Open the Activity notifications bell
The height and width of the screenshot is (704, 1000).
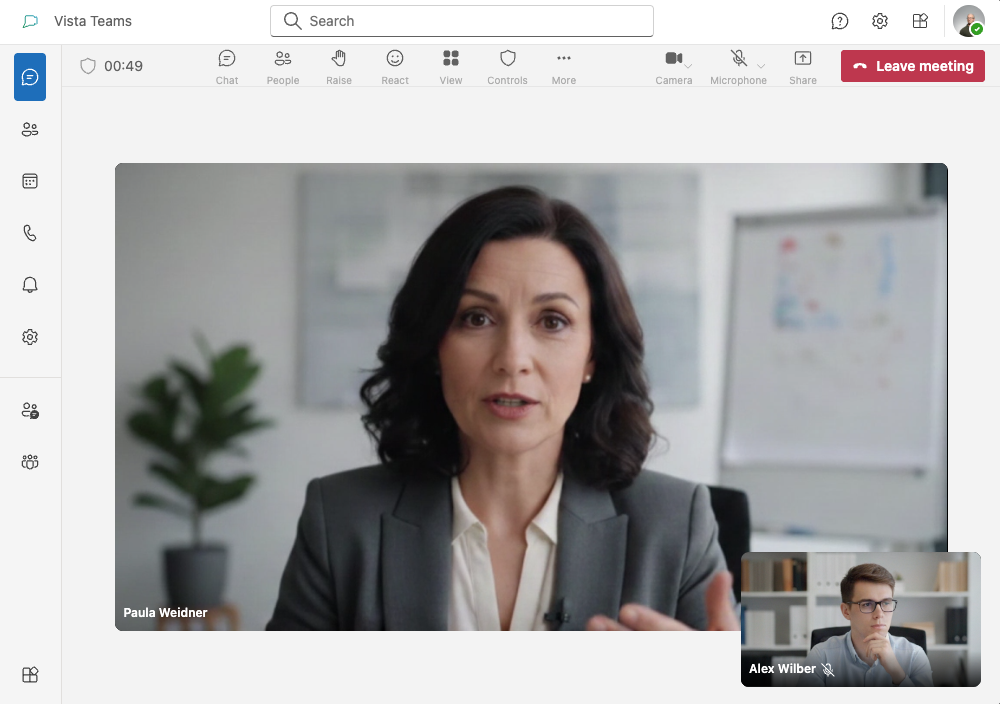coord(30,285)
